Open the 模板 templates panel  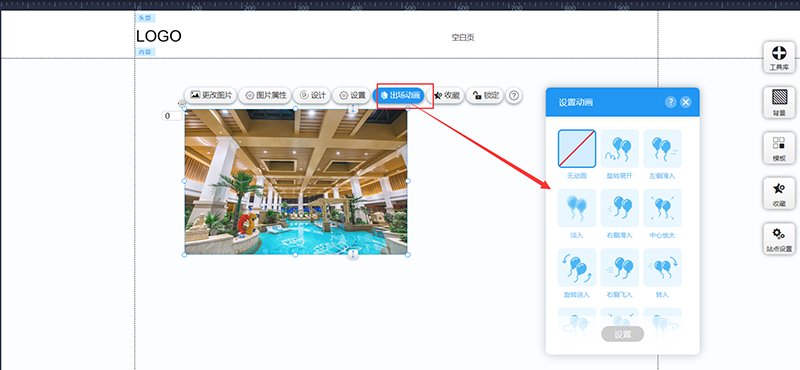(x=779, y=148)
